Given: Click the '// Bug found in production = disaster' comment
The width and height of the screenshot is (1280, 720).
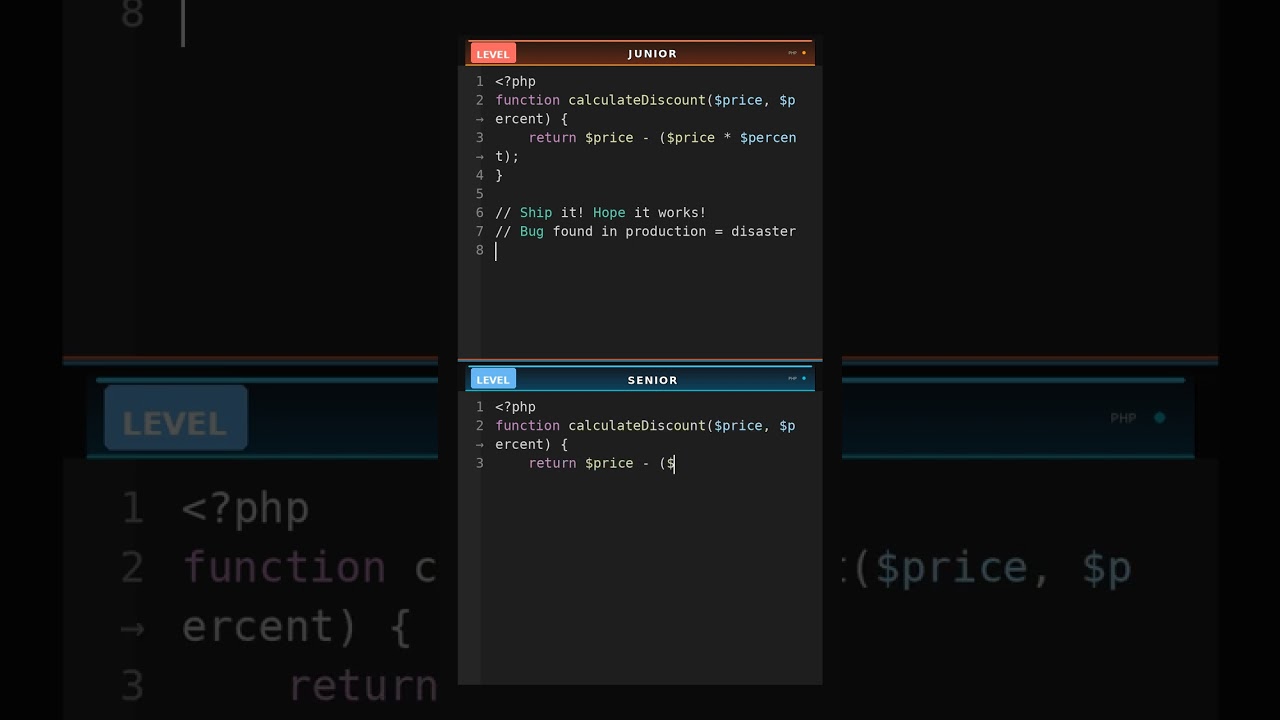Looking at the screenshot, I should [645, 232].
